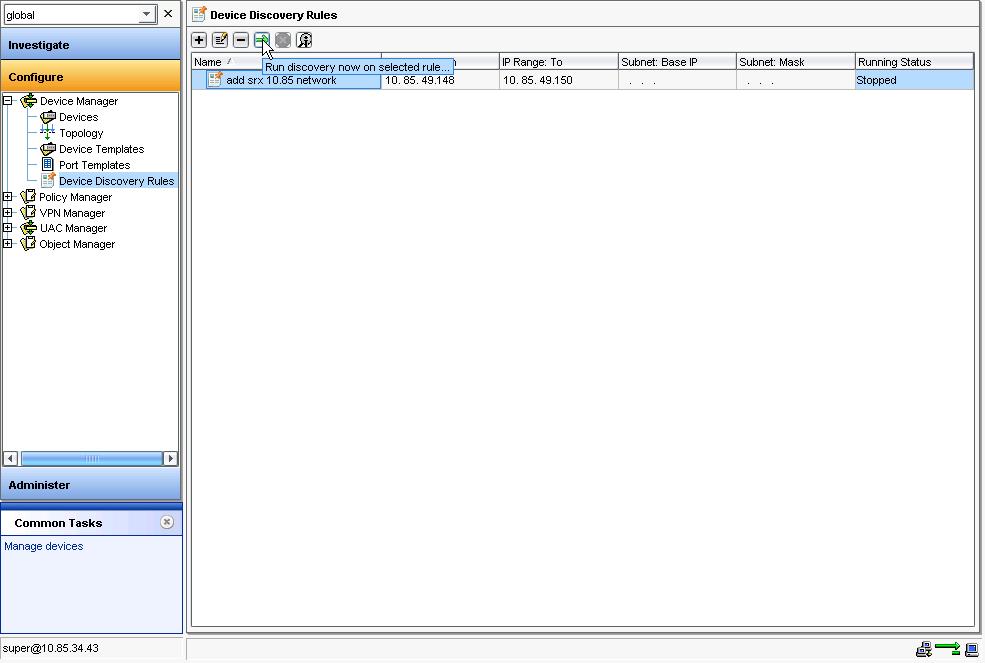Click the Device Discovery Rules header icon
Image resolution: width=985 pixels, height=663 pixels.
(200, 14)
